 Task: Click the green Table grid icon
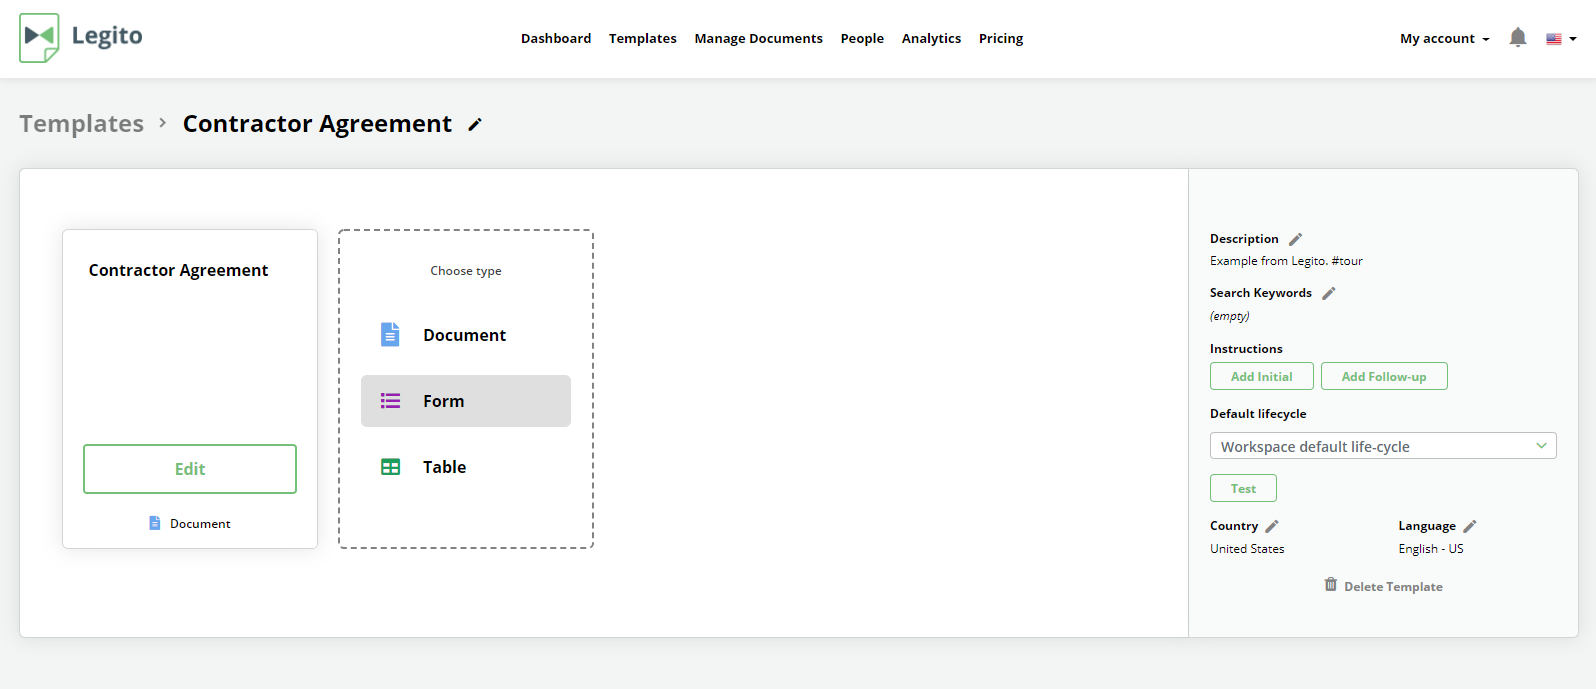tap(390, 467)
